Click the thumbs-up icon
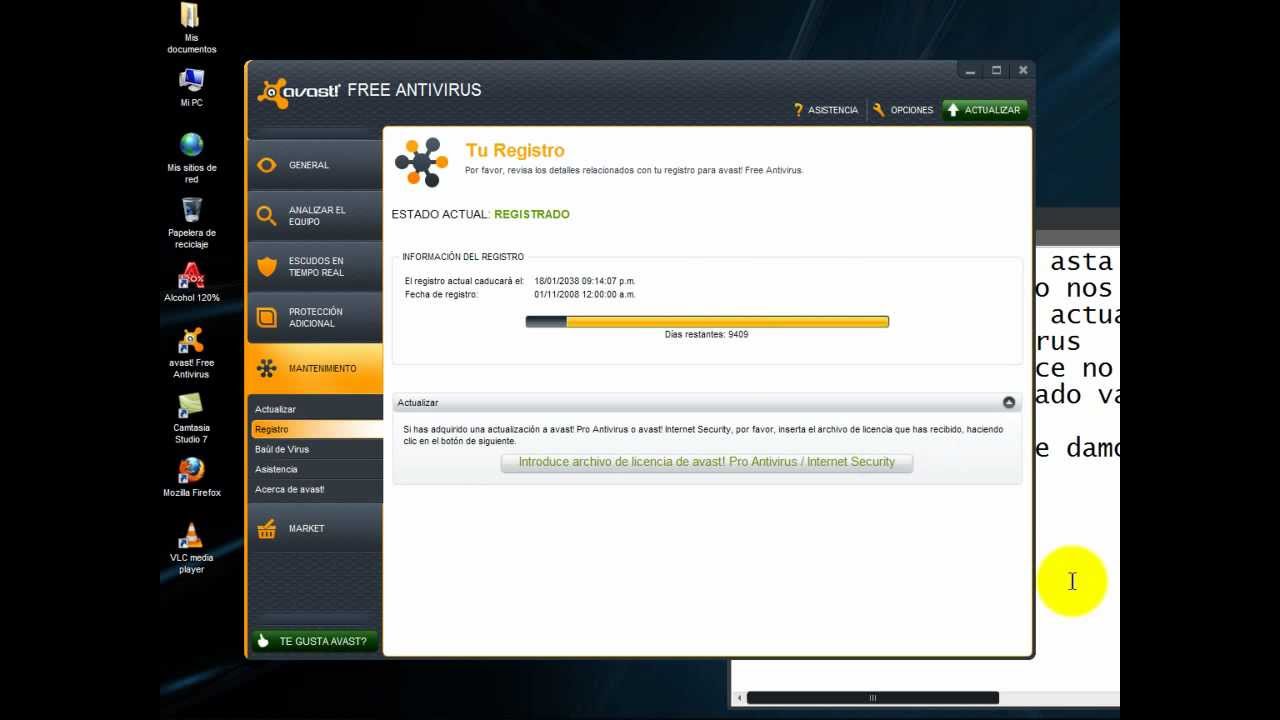The width and height of the screenshot is (1280, 720). pyautogui.click(x=264, y=641)
